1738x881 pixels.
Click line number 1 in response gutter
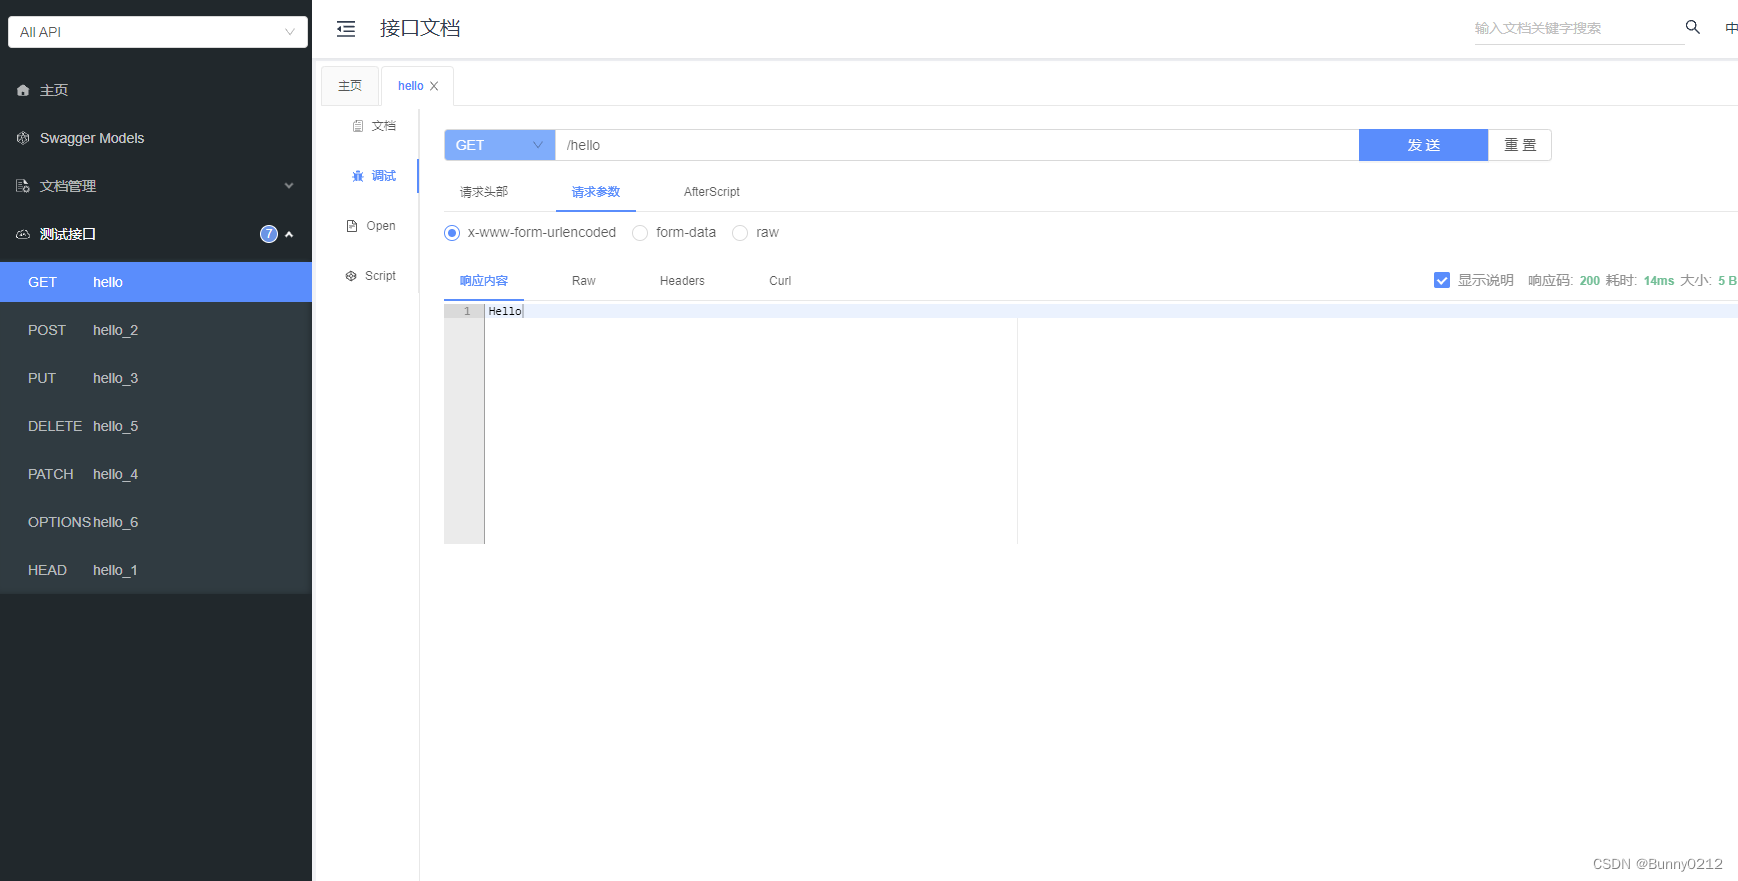467,311
